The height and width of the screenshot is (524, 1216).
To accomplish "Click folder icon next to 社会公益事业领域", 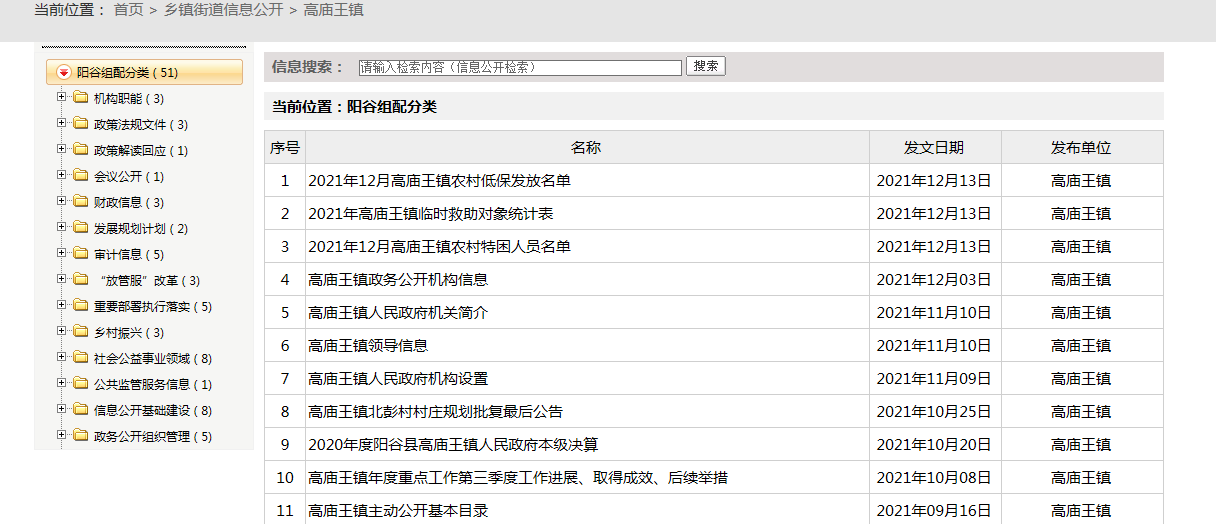I will 80,358.
